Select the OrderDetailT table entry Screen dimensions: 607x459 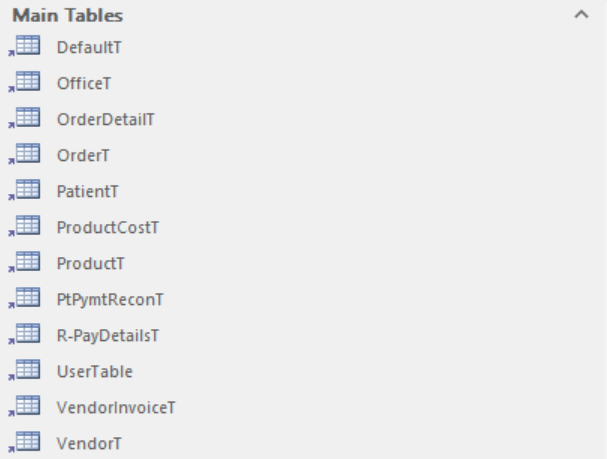coord(105,119)
